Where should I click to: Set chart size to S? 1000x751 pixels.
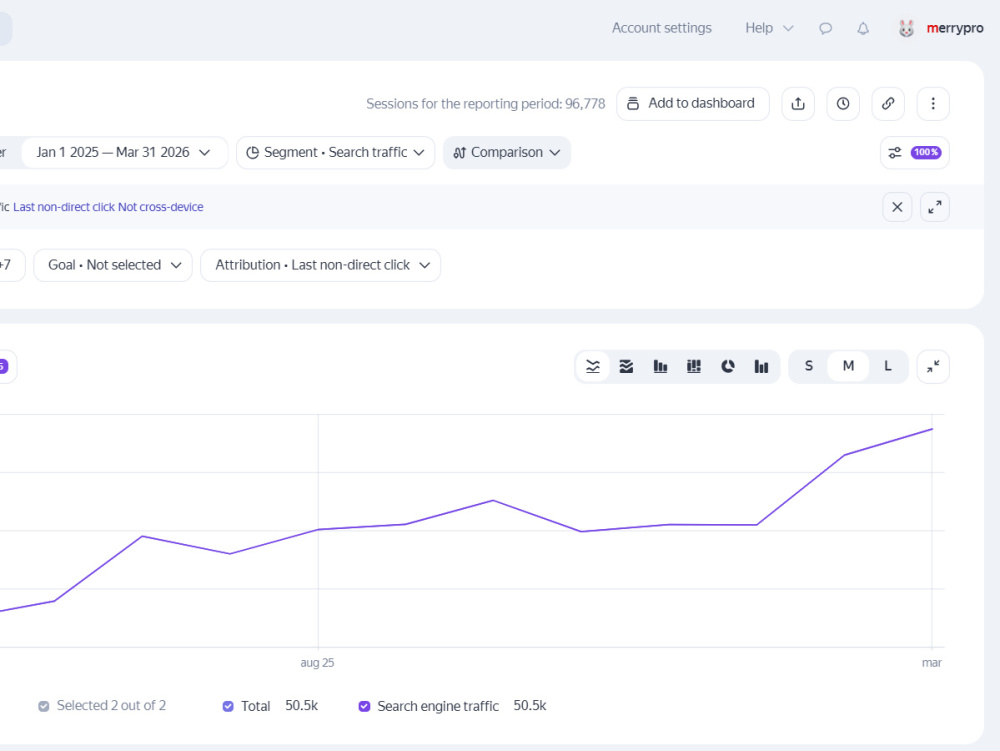(x=809, y=366)
